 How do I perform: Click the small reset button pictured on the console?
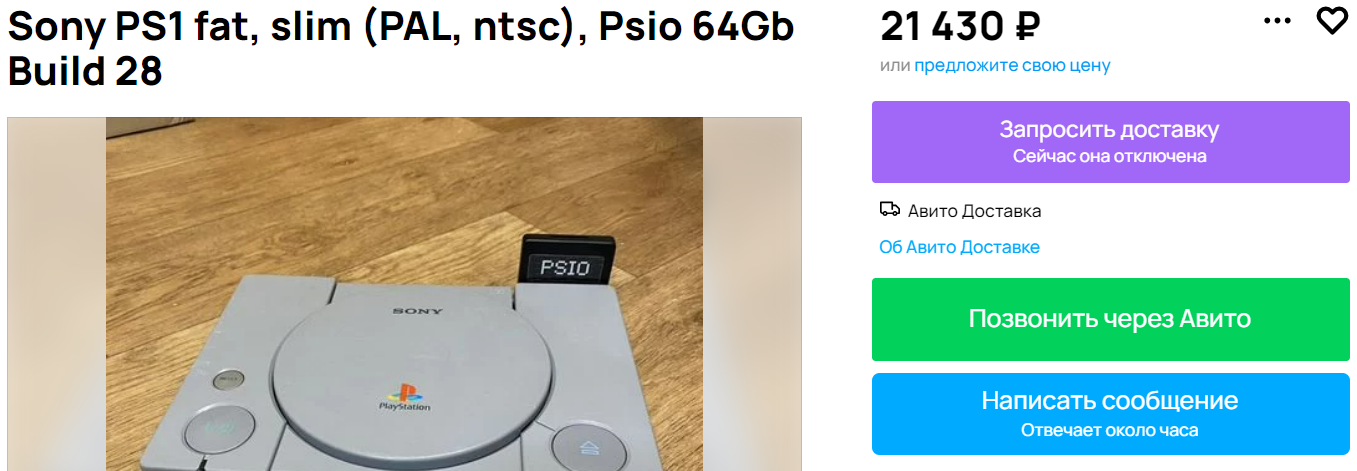[228, 380]
